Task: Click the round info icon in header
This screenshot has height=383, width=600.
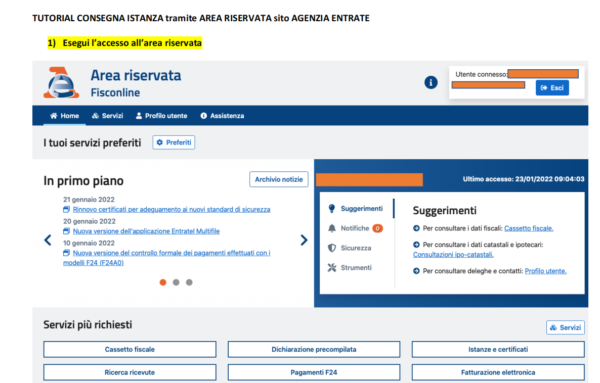Action: point(431,82)
